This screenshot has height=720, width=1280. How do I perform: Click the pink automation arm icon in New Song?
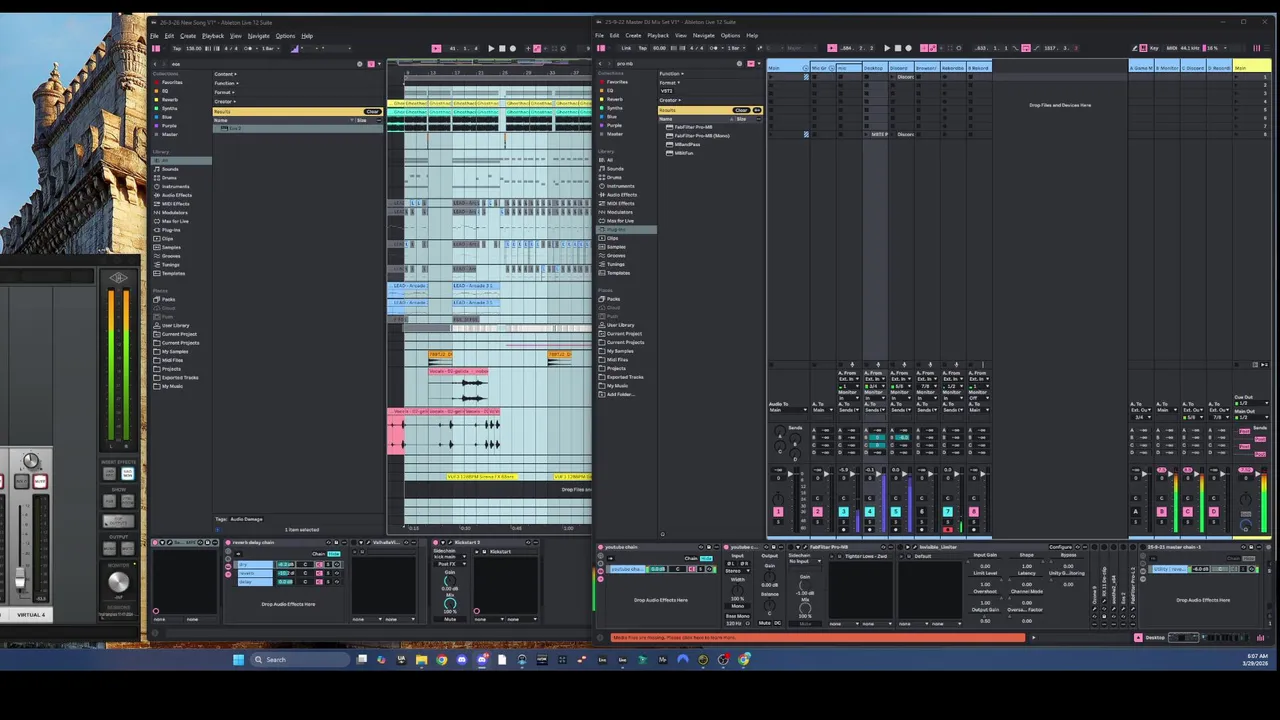tap(537, 48)
